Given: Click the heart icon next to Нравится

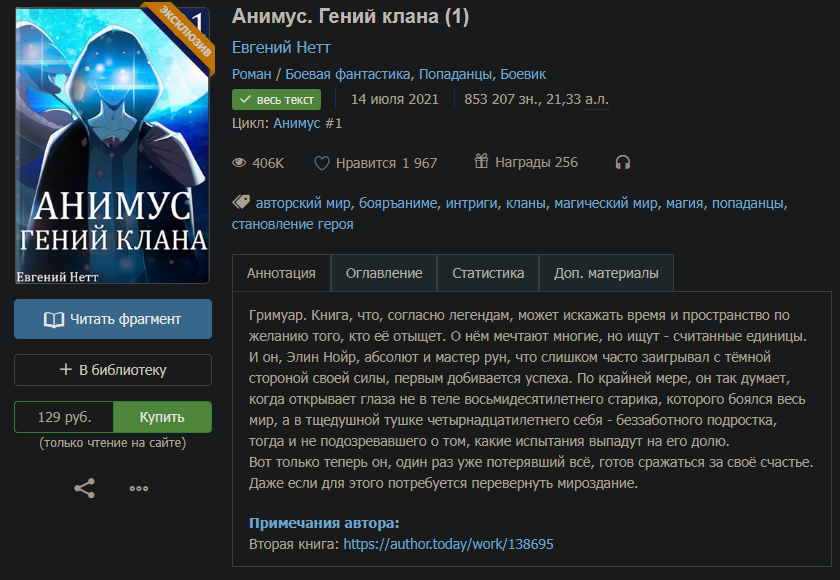Looking at the screenshot, I should 321,163.
